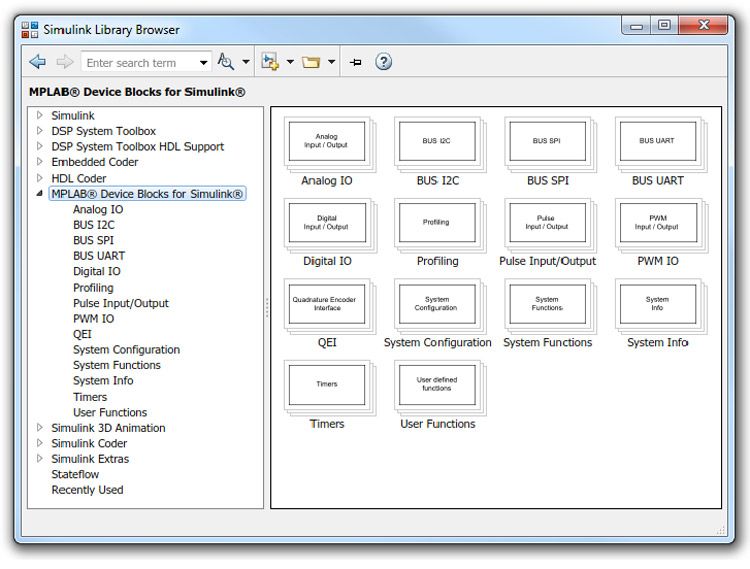Select System Configuration in the tree
The width and height of the screenshot is (750, 569).
126,350
